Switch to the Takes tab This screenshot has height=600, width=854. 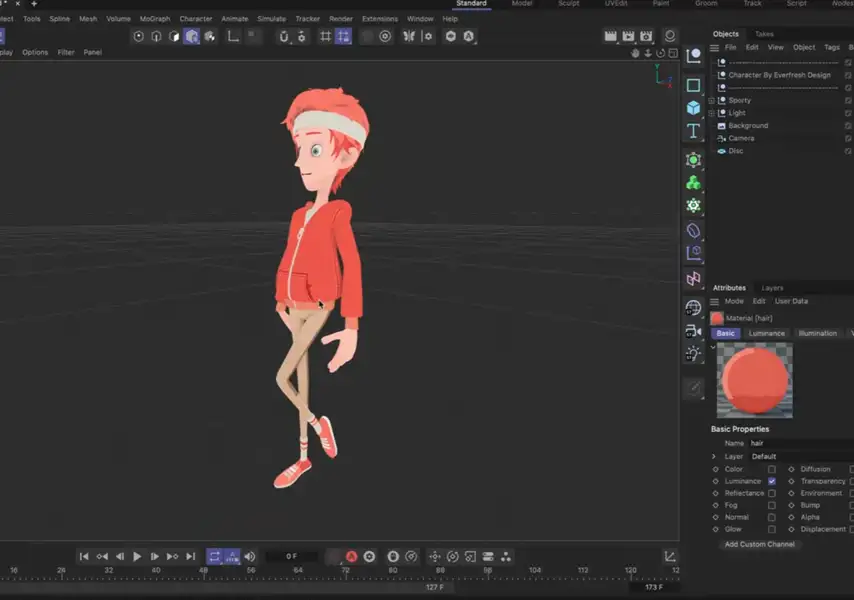point(764,34)
